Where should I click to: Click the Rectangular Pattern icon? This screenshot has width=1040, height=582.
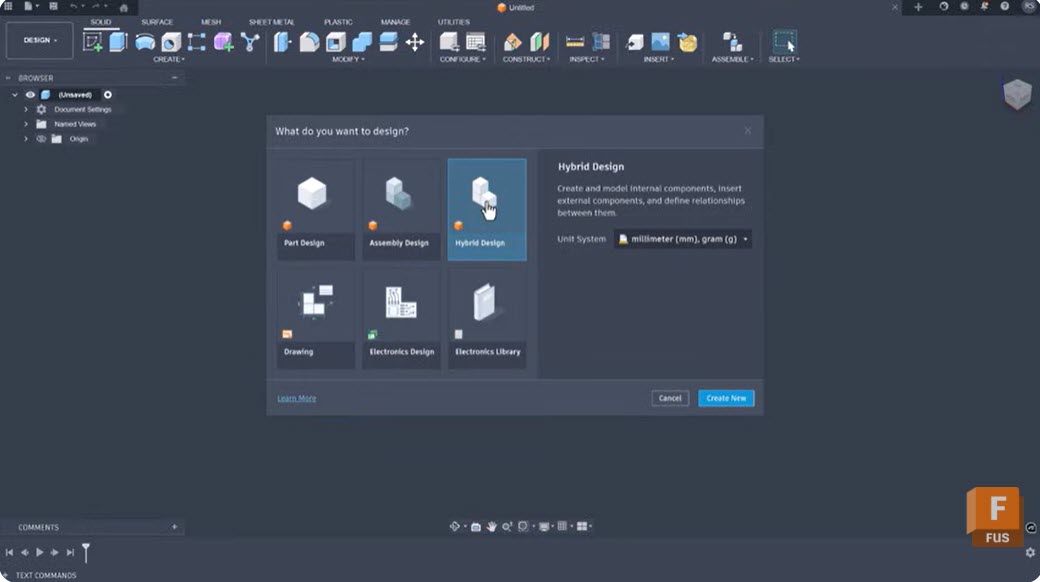point(196,42)
